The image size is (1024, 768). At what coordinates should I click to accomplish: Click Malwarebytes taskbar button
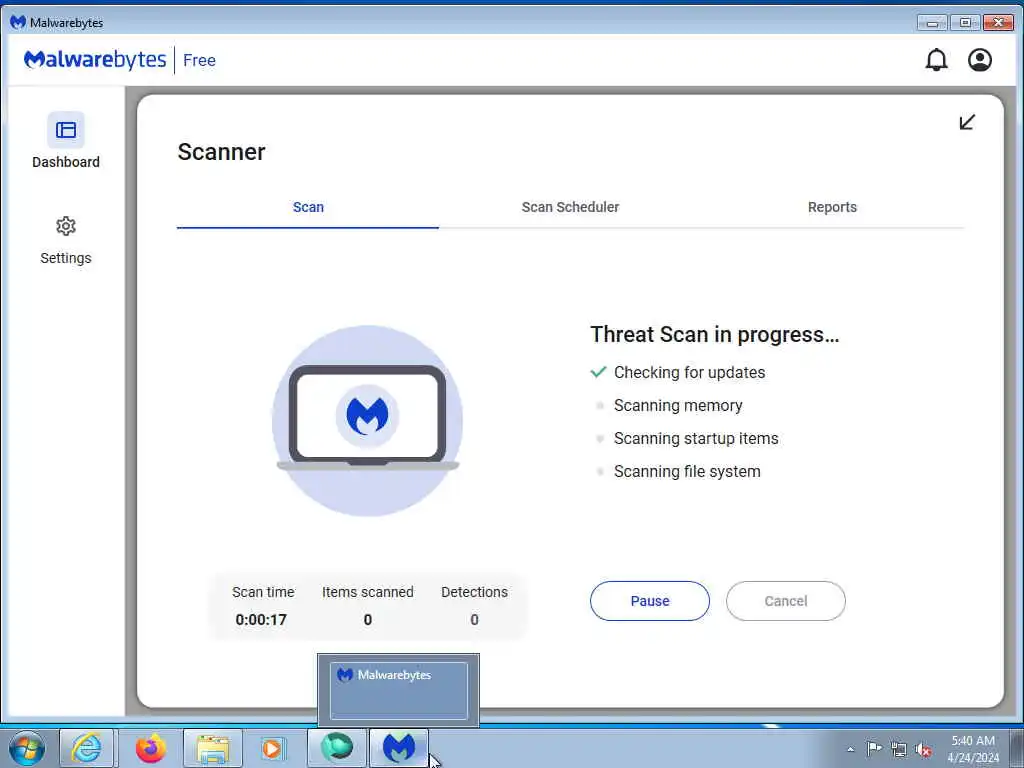coord(399,748)
